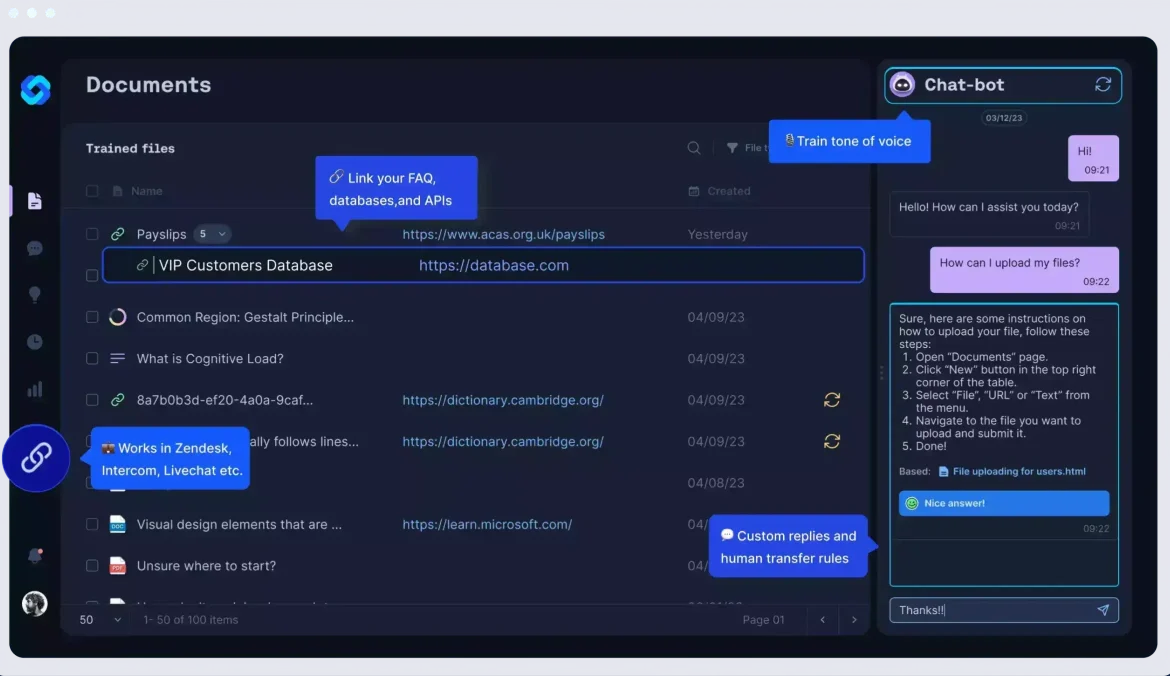This screenshot has height=676, width=1170.
Task: Click the highlighted link icon in the sidebar
Action: [36, 458]
